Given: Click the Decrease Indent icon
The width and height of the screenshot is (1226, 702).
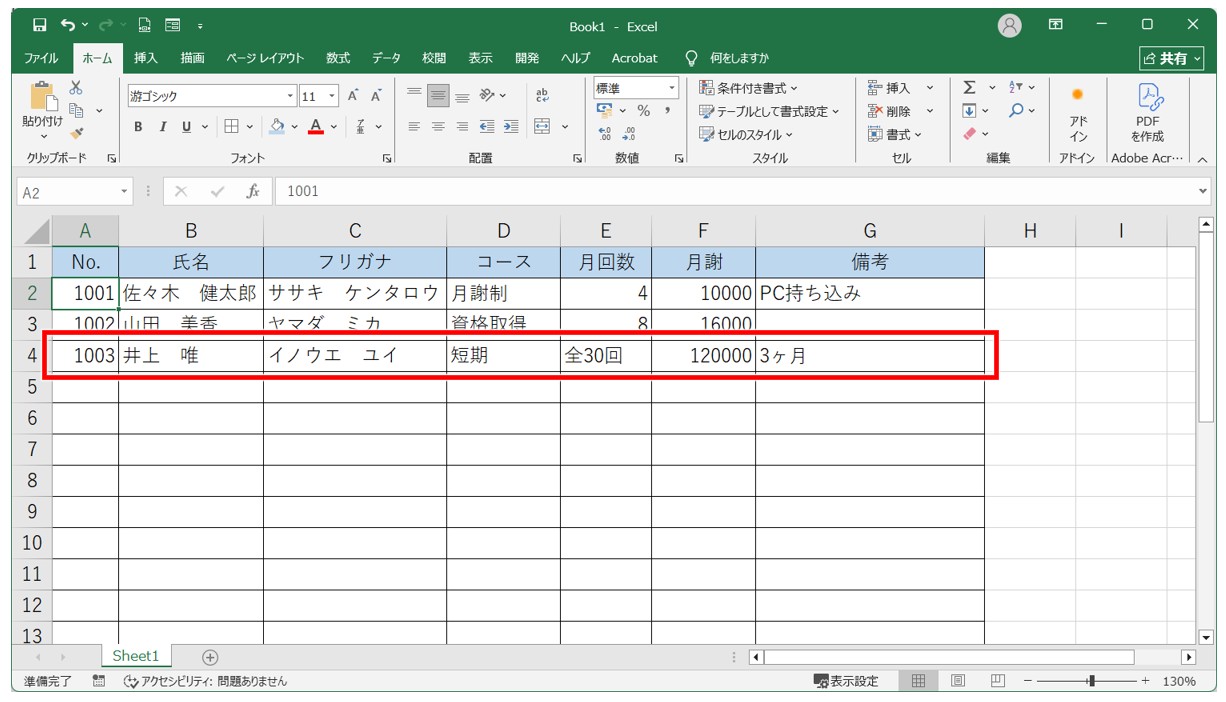Looking at the screenshot, I should [487, 127].
